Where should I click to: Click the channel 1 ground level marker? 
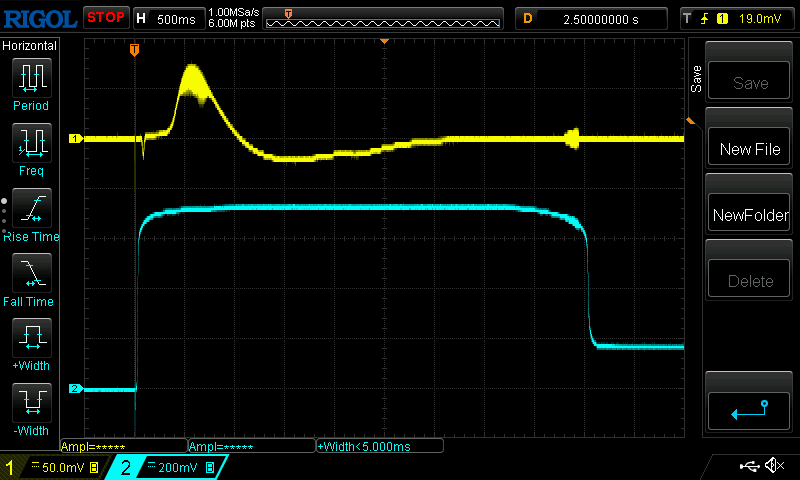[76, 138]
